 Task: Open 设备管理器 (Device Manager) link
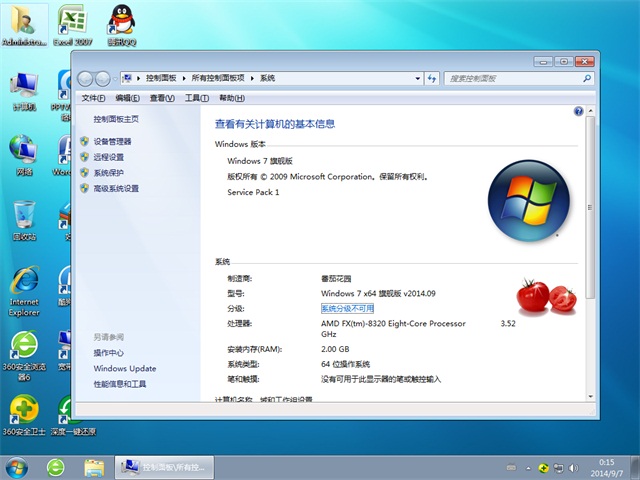click(x=112, y=142)
